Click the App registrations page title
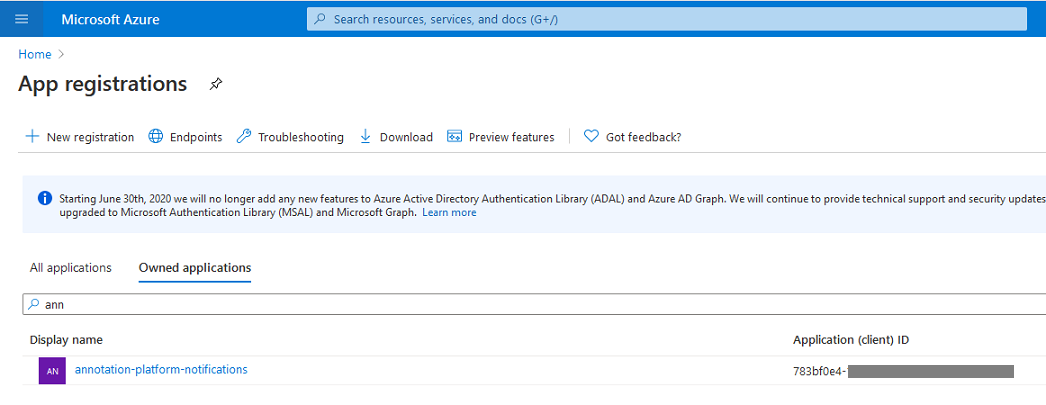The width and height of the screenshot is (1046, 405). point(103,84)
